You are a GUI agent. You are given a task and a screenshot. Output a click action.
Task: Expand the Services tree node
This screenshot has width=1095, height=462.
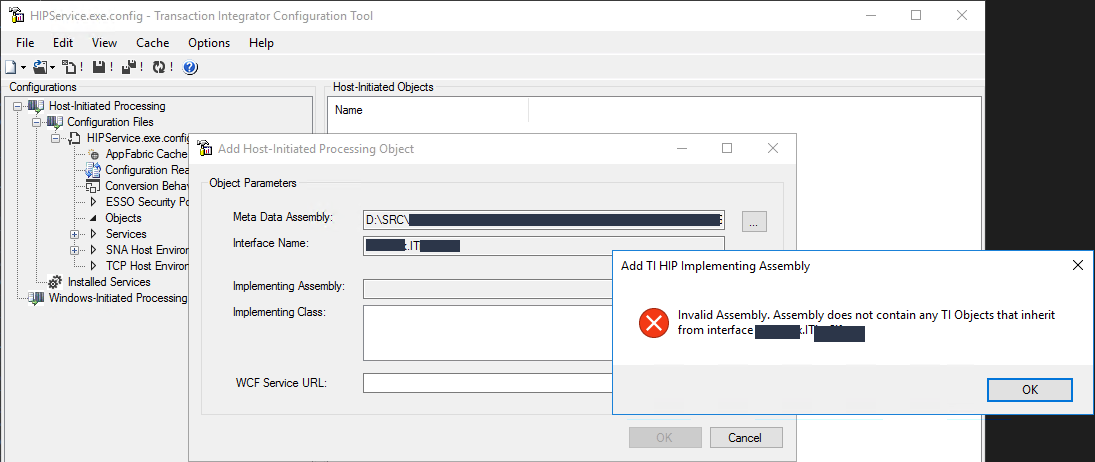(74, 234)
